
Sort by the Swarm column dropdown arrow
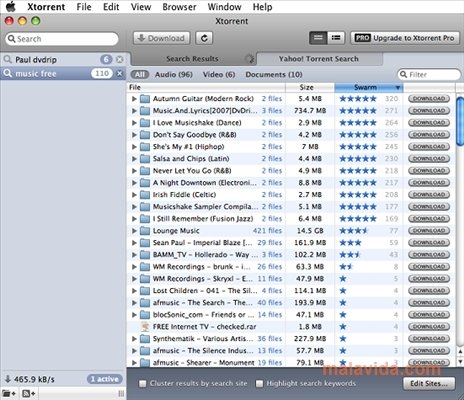[x=398, y=88]
